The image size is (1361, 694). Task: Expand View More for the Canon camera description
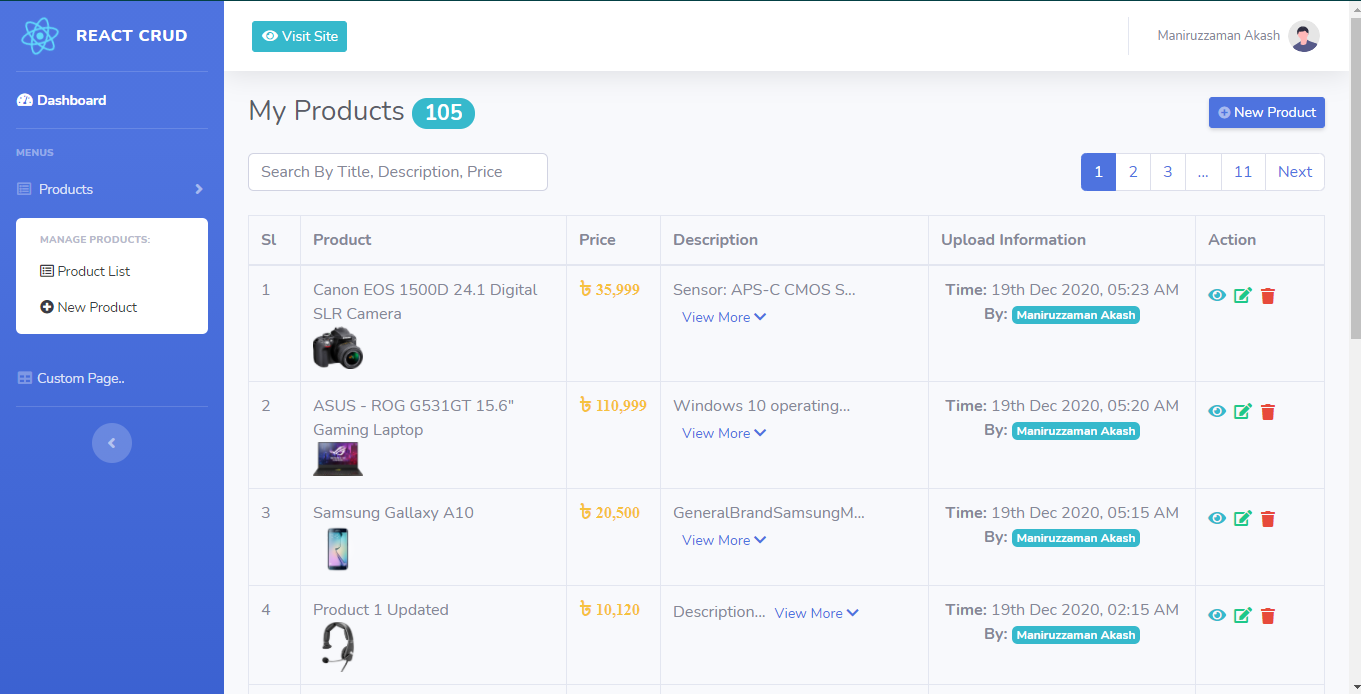723,317
